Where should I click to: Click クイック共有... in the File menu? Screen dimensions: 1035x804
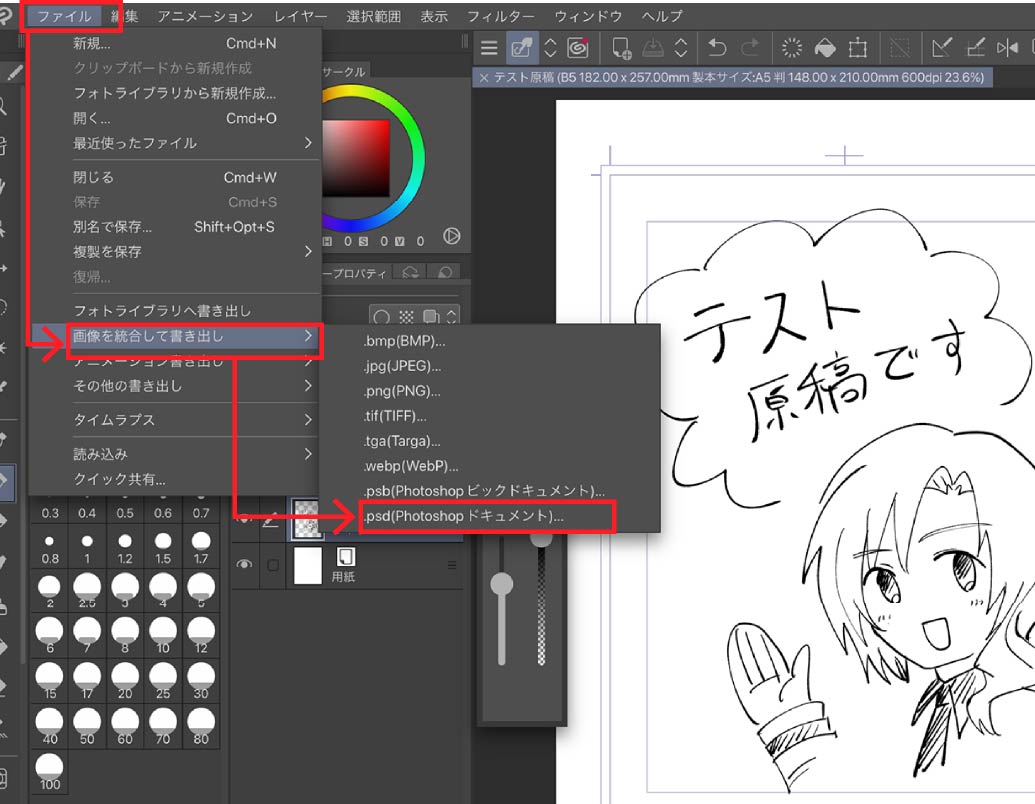coord(120,479)
